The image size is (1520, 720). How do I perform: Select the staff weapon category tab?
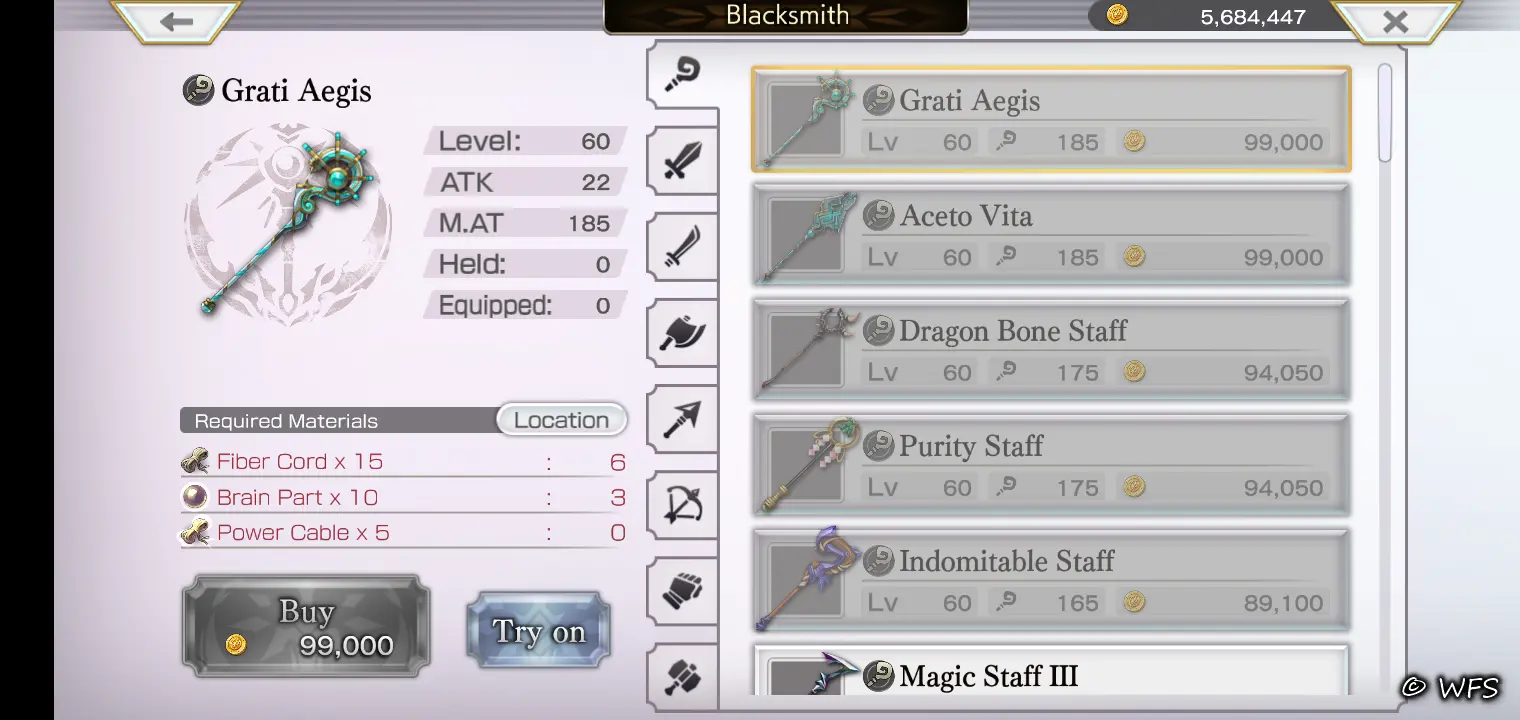682,74
